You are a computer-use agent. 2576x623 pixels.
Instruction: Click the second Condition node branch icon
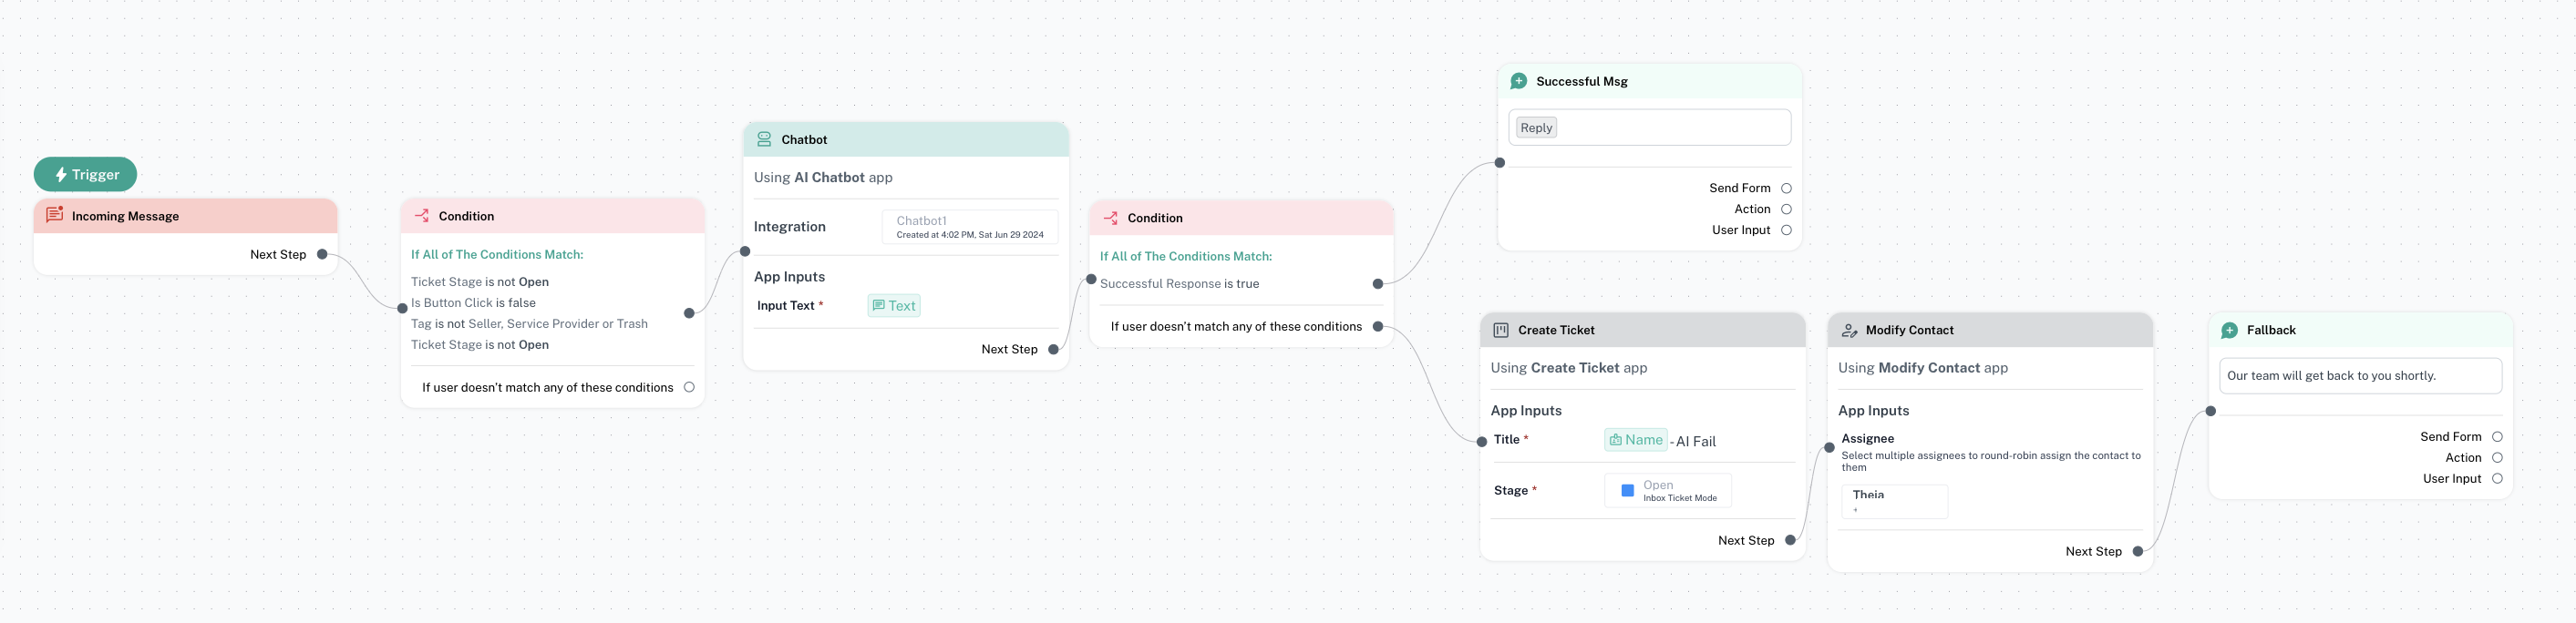click(x=1110, y=218)
